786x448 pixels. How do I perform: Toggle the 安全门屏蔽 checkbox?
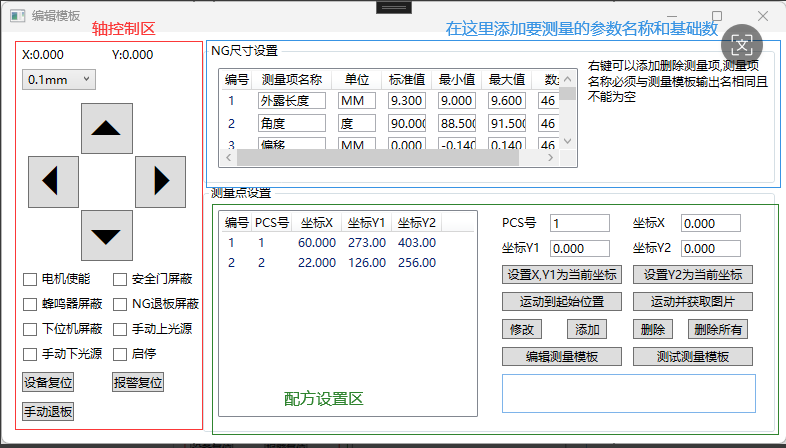(120, 279)
